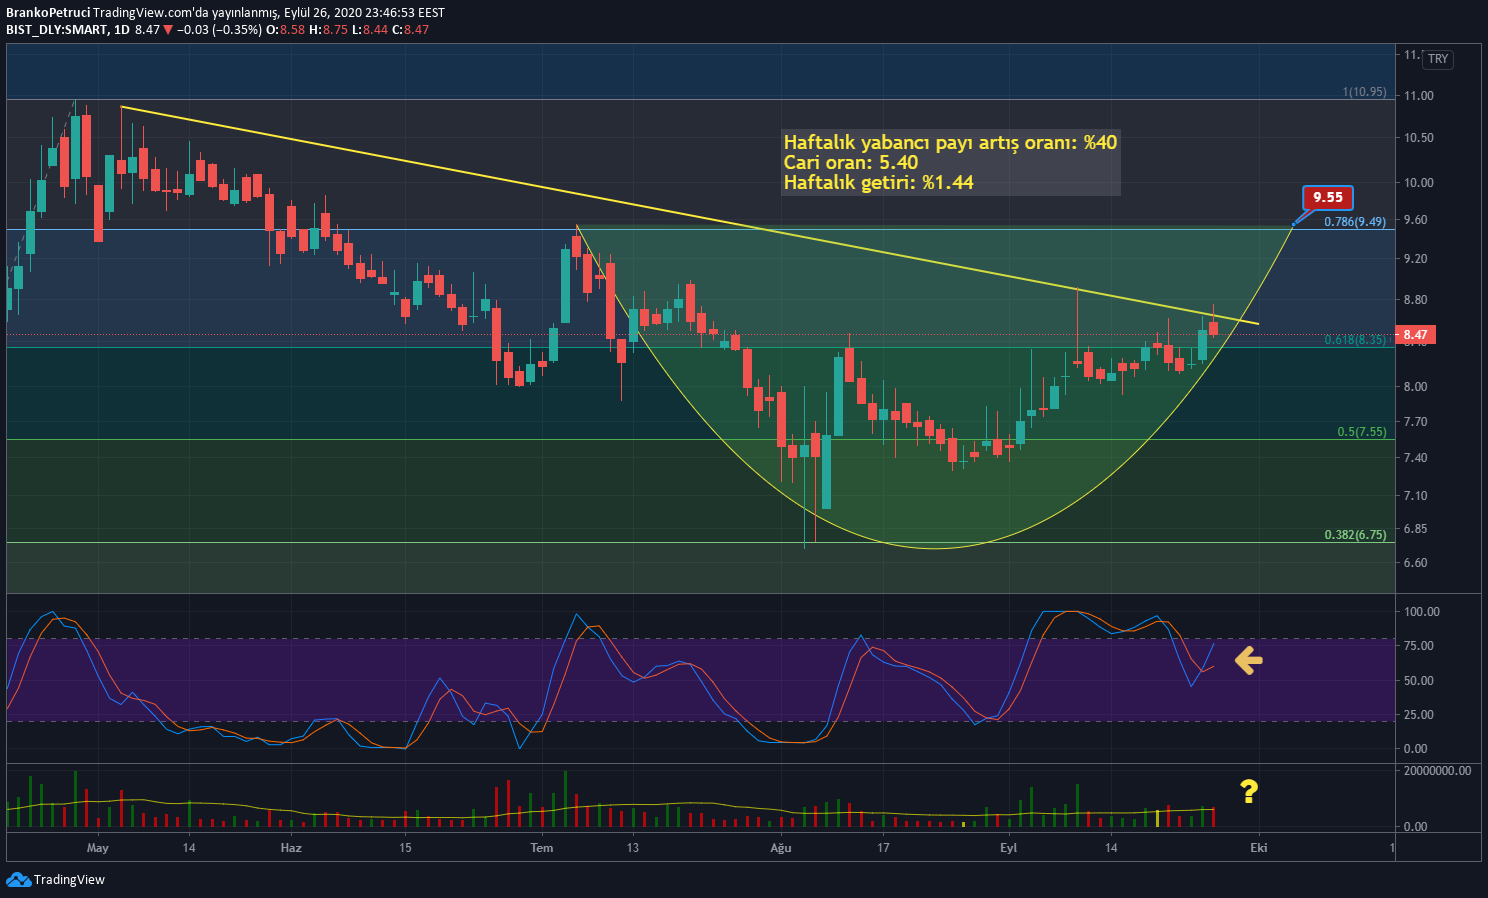
Task: Click the 6.60 price axis label
Action: click(x=1415, y=563)
